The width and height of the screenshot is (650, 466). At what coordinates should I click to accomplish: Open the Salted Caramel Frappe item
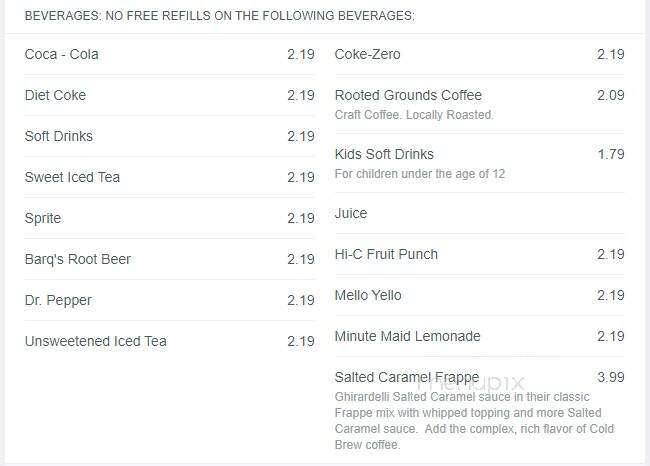point(479,410)
